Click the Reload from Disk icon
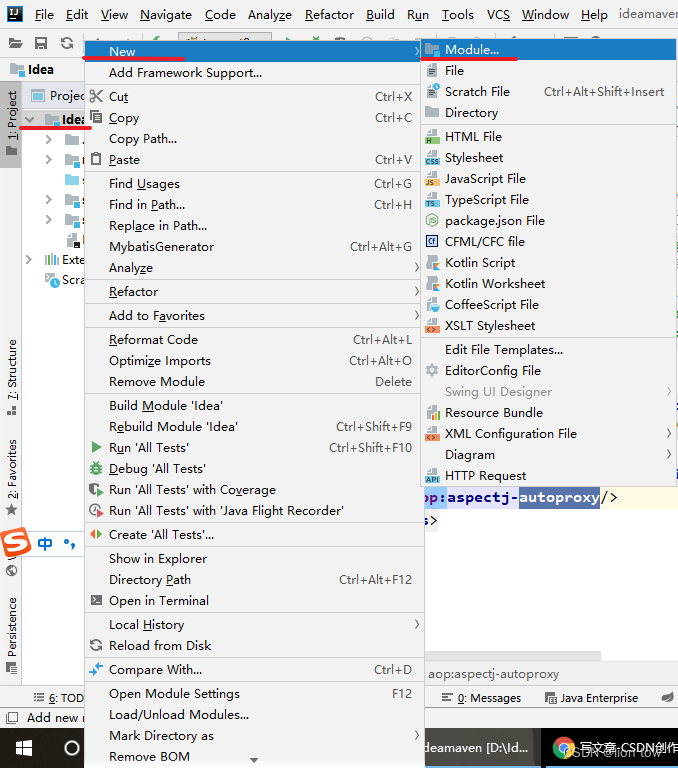This screenshot has width=678, height=768. (x=96, y=645)
